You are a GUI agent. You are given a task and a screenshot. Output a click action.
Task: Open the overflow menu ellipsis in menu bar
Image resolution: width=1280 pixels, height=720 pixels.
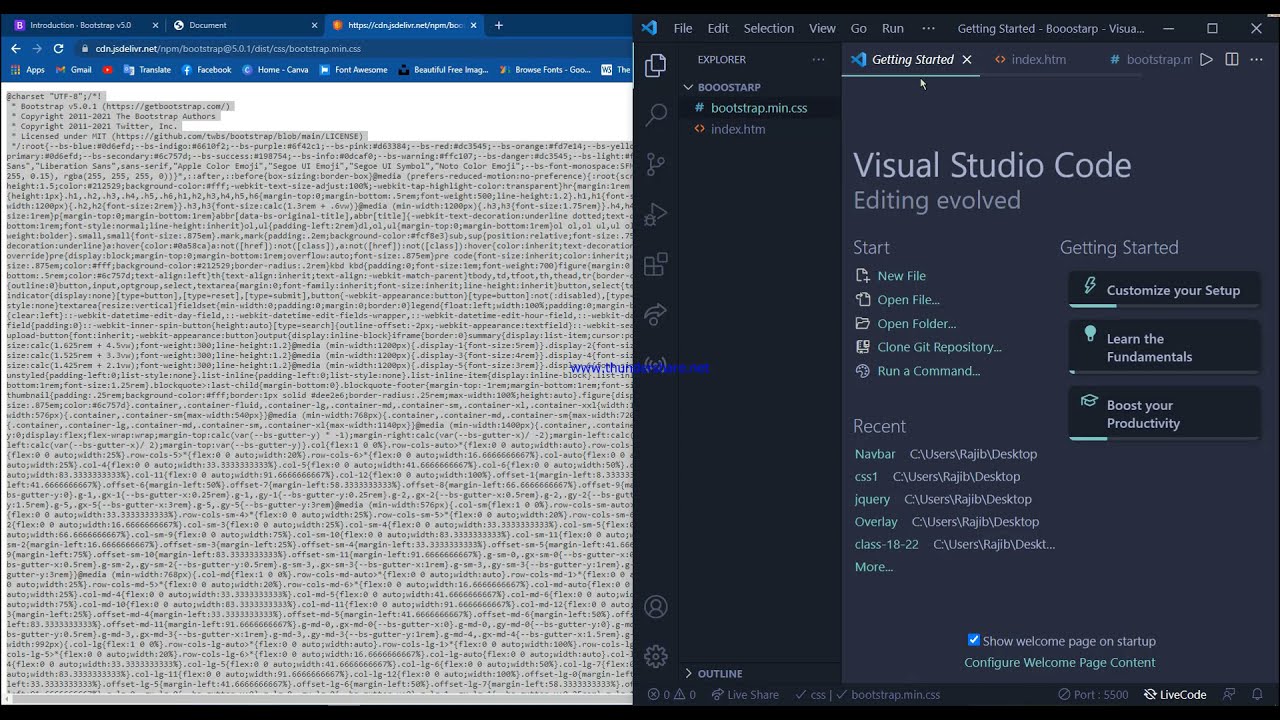[928, 28]
